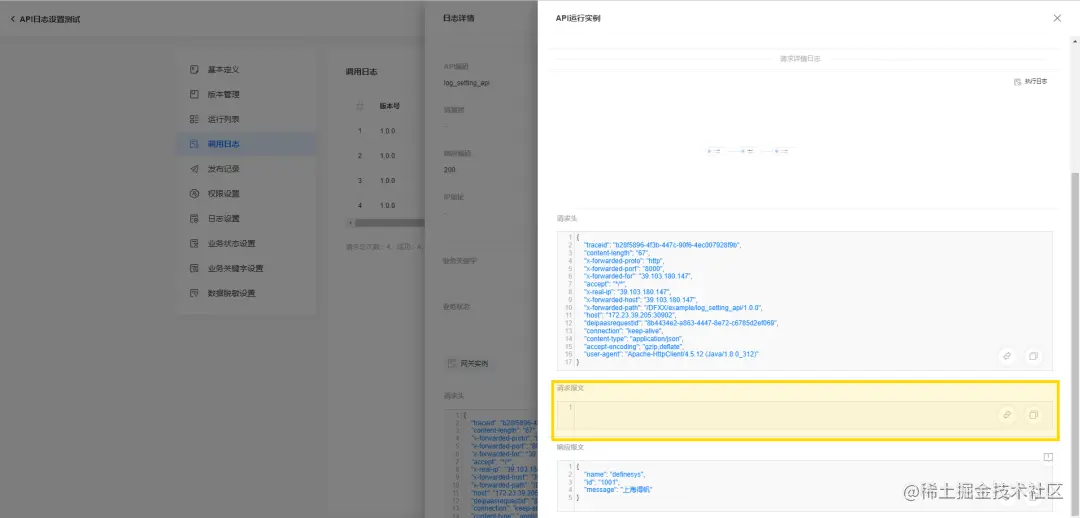The height and width of the screenshot is (518, 1080).
Task: Toggle word wrap in 请求报文 editor
Action: click(x=1007, y=415)
